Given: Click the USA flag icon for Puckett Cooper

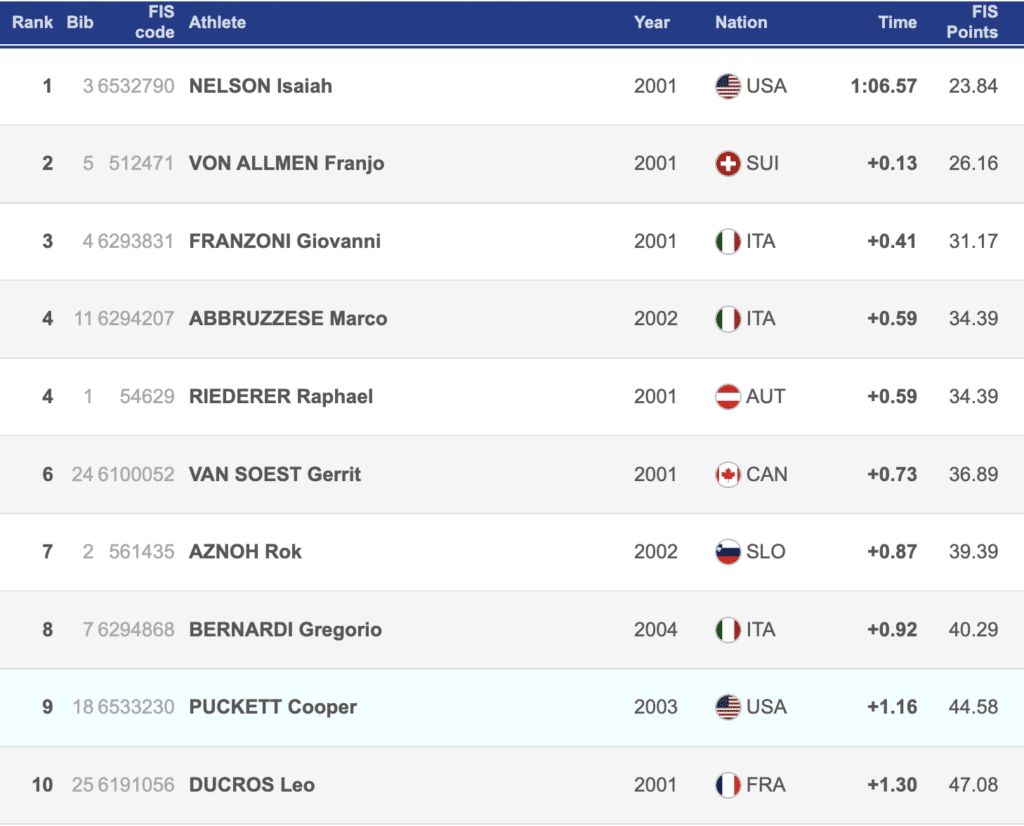Looking at the screenshot, I should (728, 707).
